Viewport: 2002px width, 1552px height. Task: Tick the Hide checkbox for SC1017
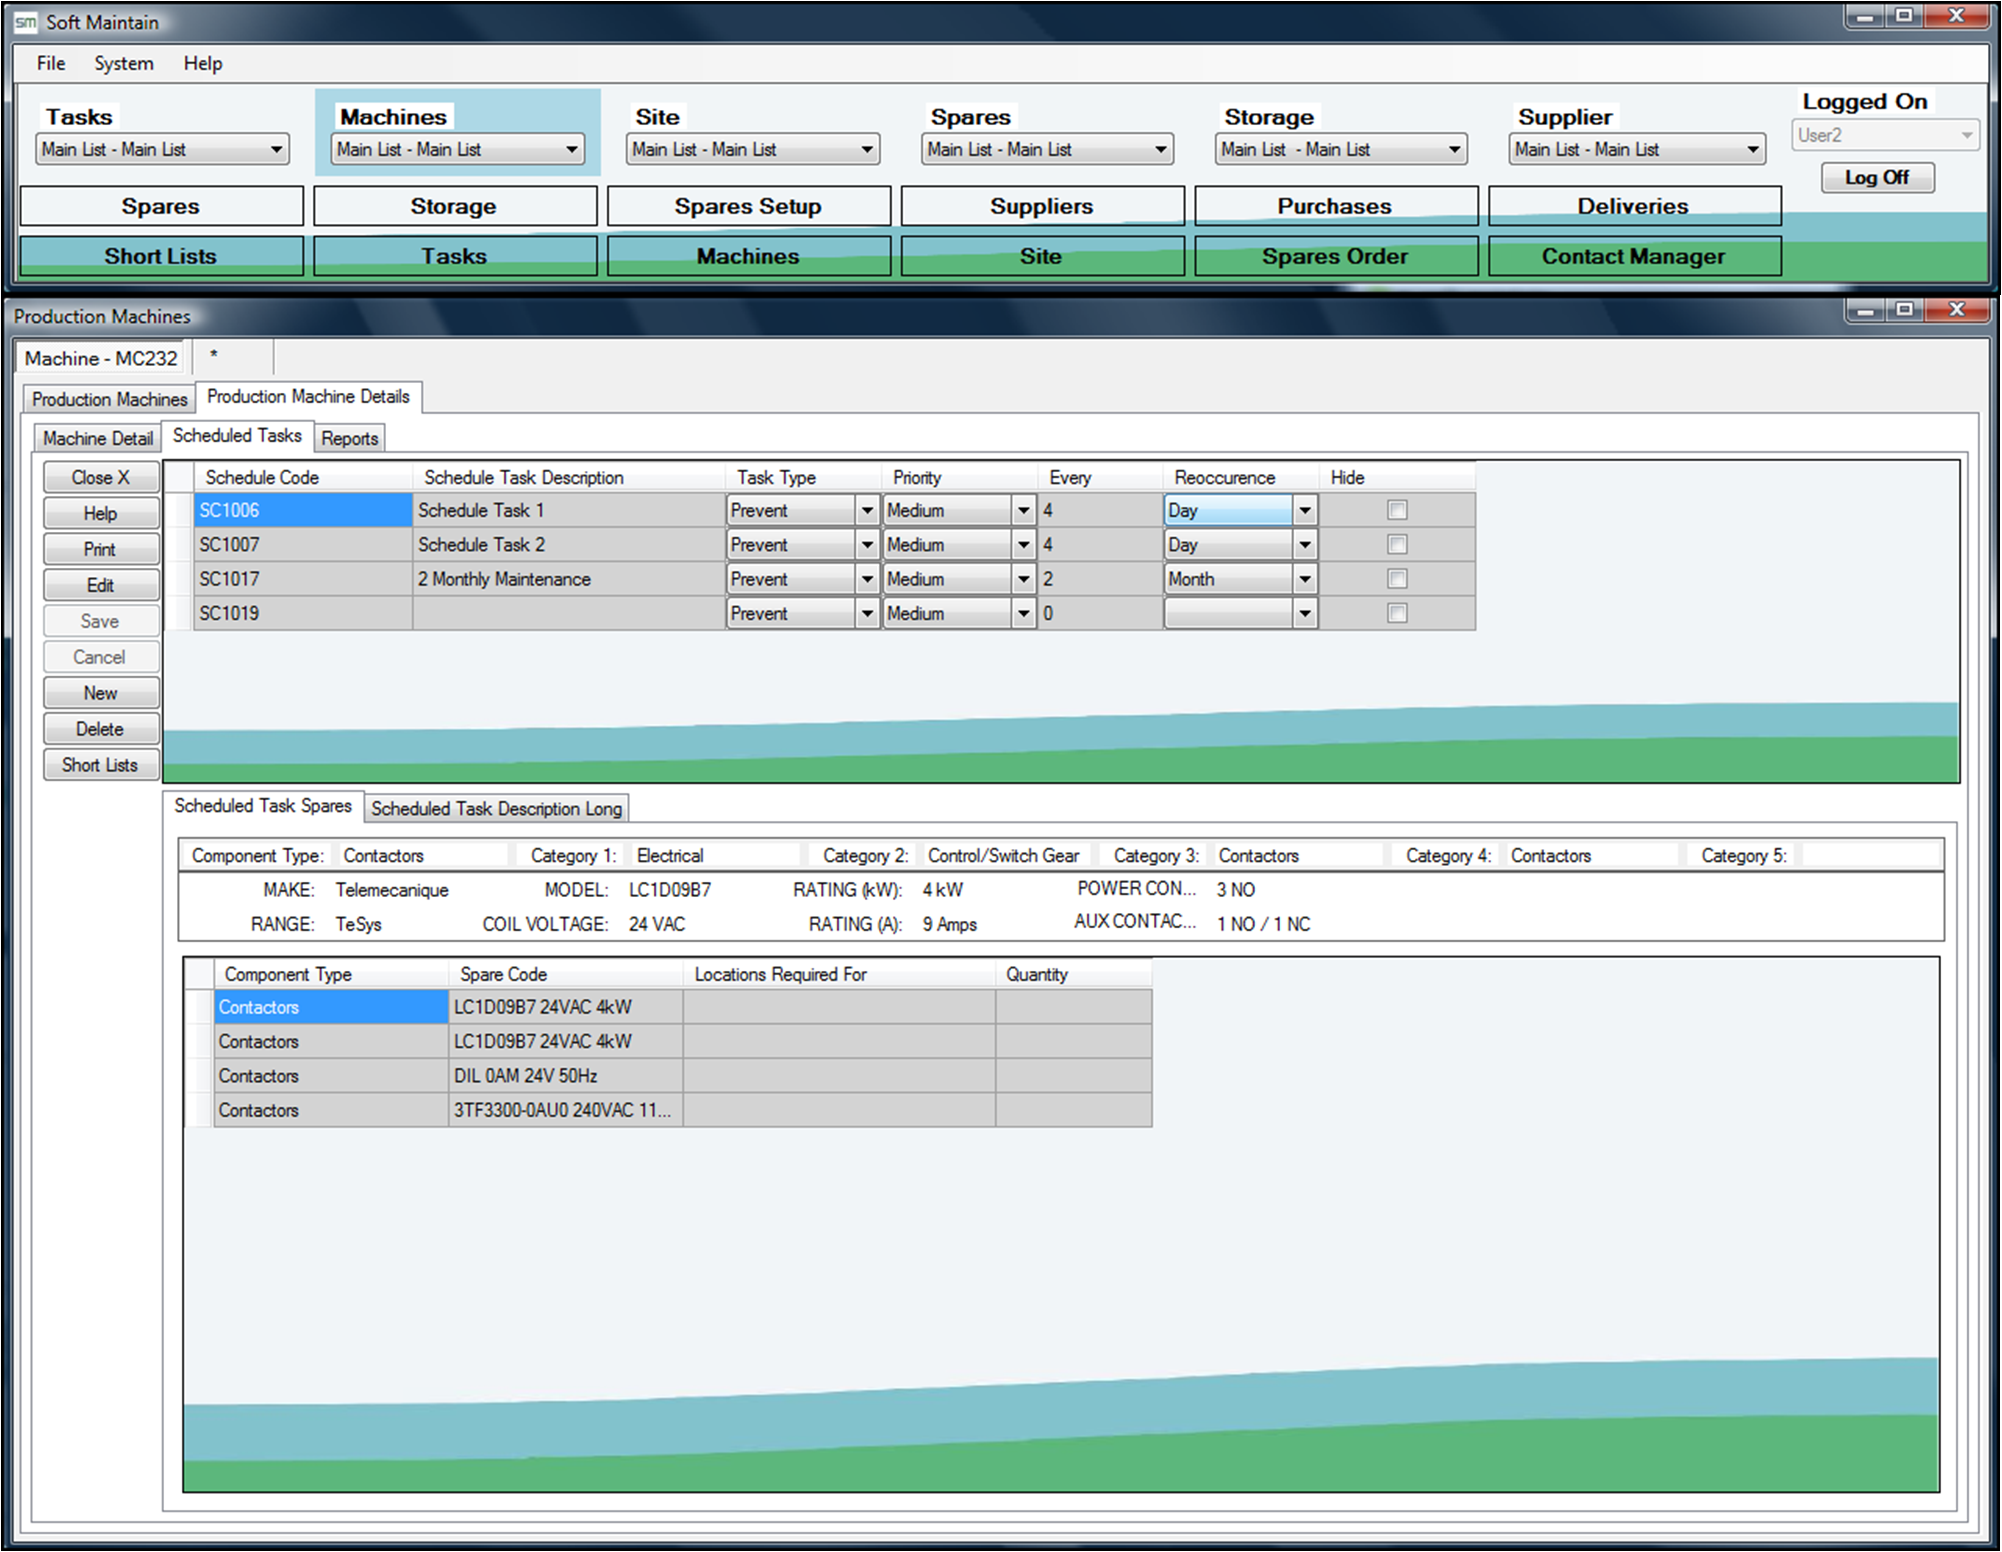[1397, 579]
